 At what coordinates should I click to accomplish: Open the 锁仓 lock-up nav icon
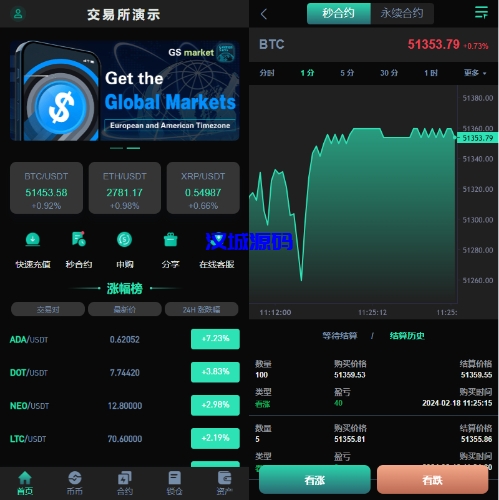point(175,478)
